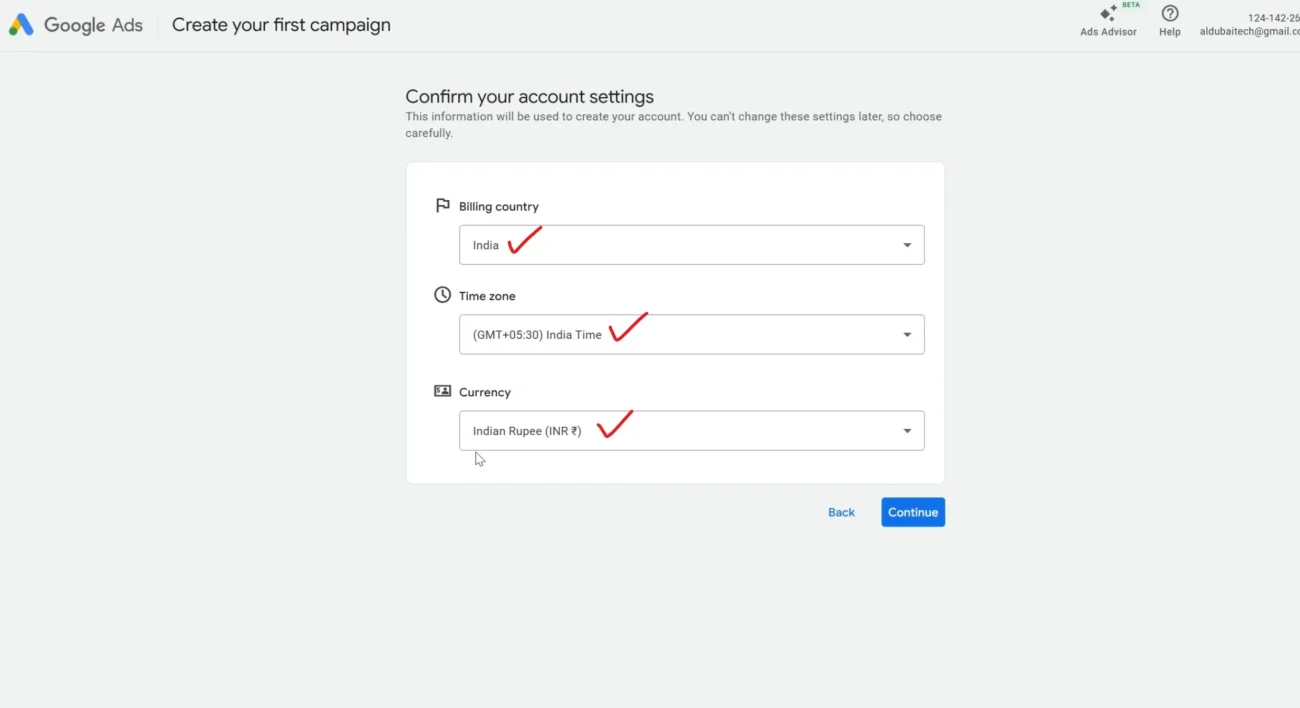Viewport: 1300px width, 708px height.
Task: Select the Indian Rupee (INR ₹) value
Action: pos(526,431)
